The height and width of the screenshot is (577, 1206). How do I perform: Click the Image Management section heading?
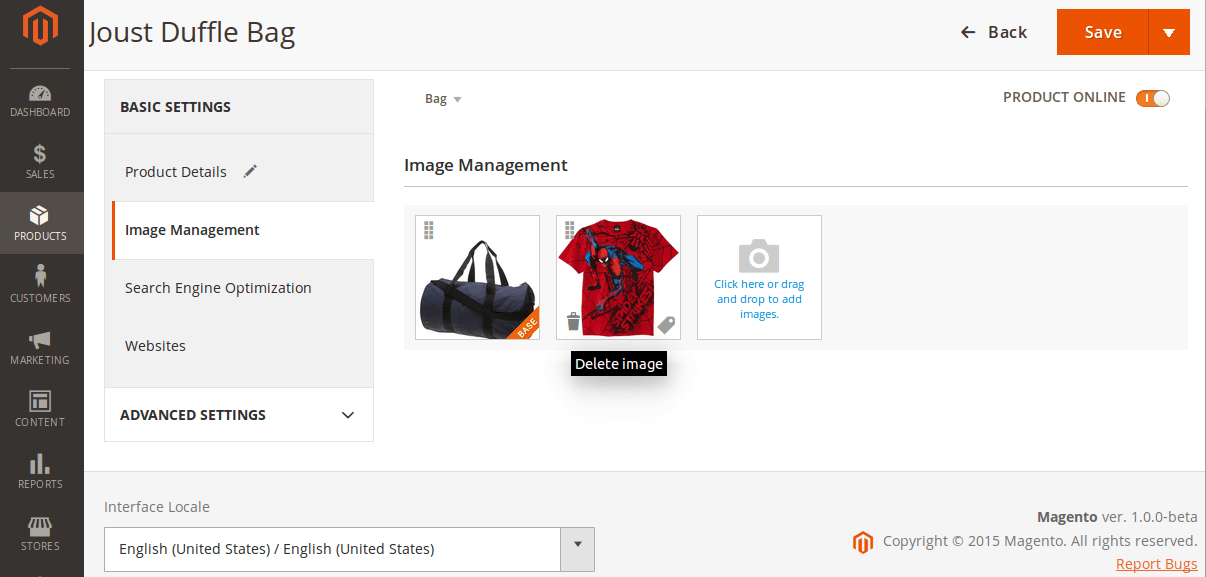tap(486, 165)
